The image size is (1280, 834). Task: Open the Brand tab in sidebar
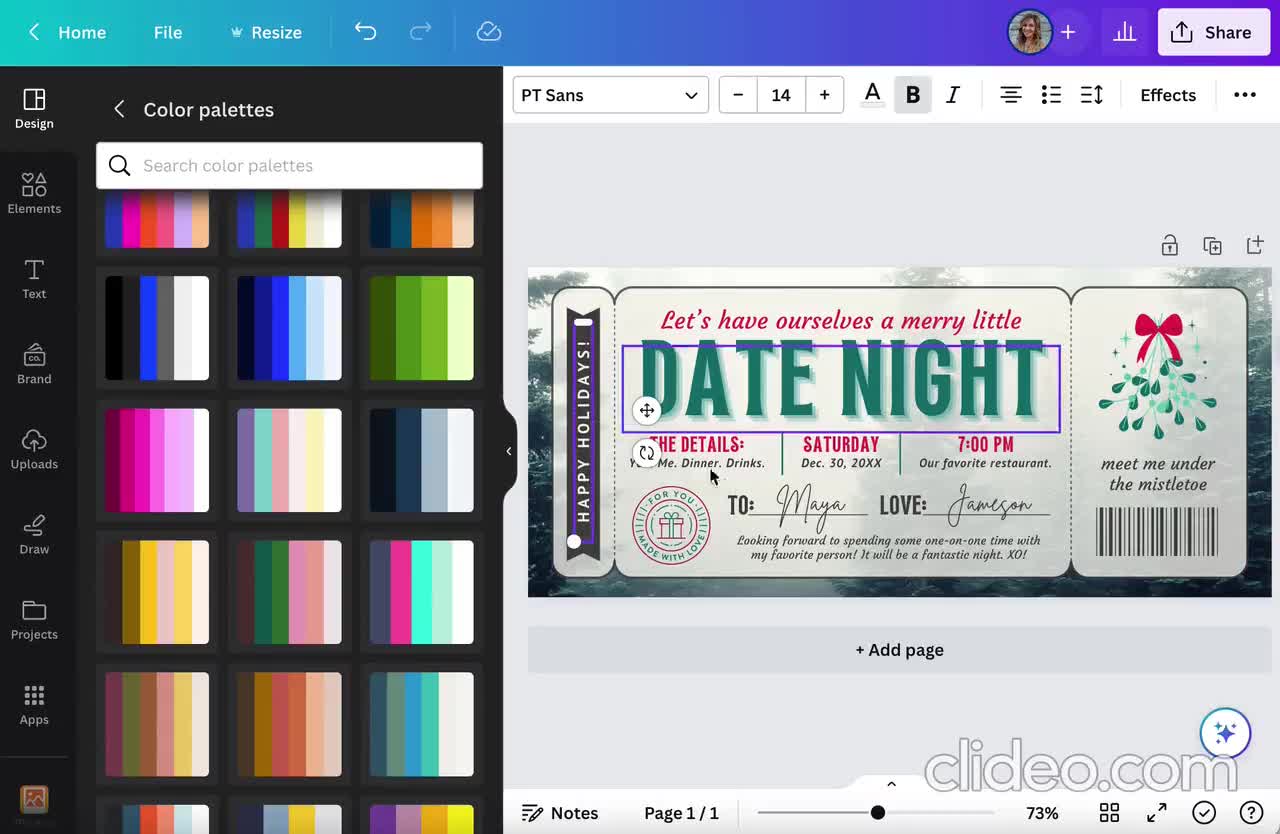coord(34,364)
